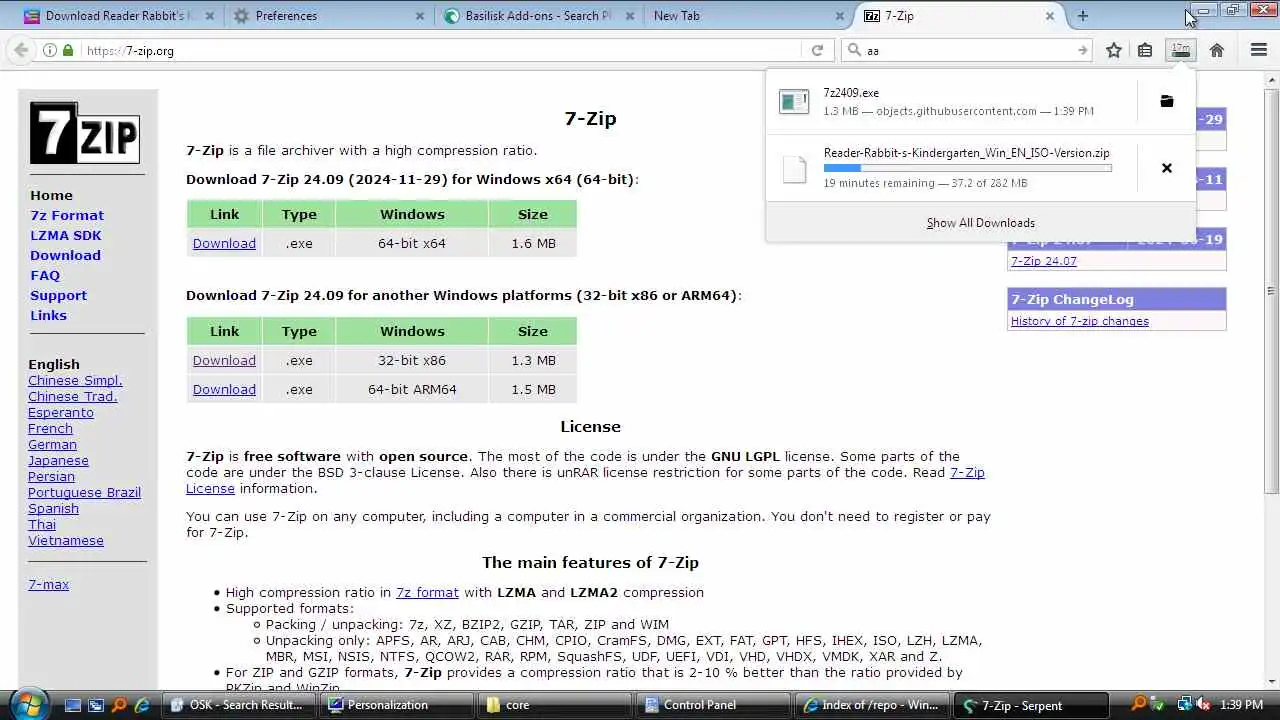
Task: Bookmark this page with the star icon
Action: point(1113,50)
